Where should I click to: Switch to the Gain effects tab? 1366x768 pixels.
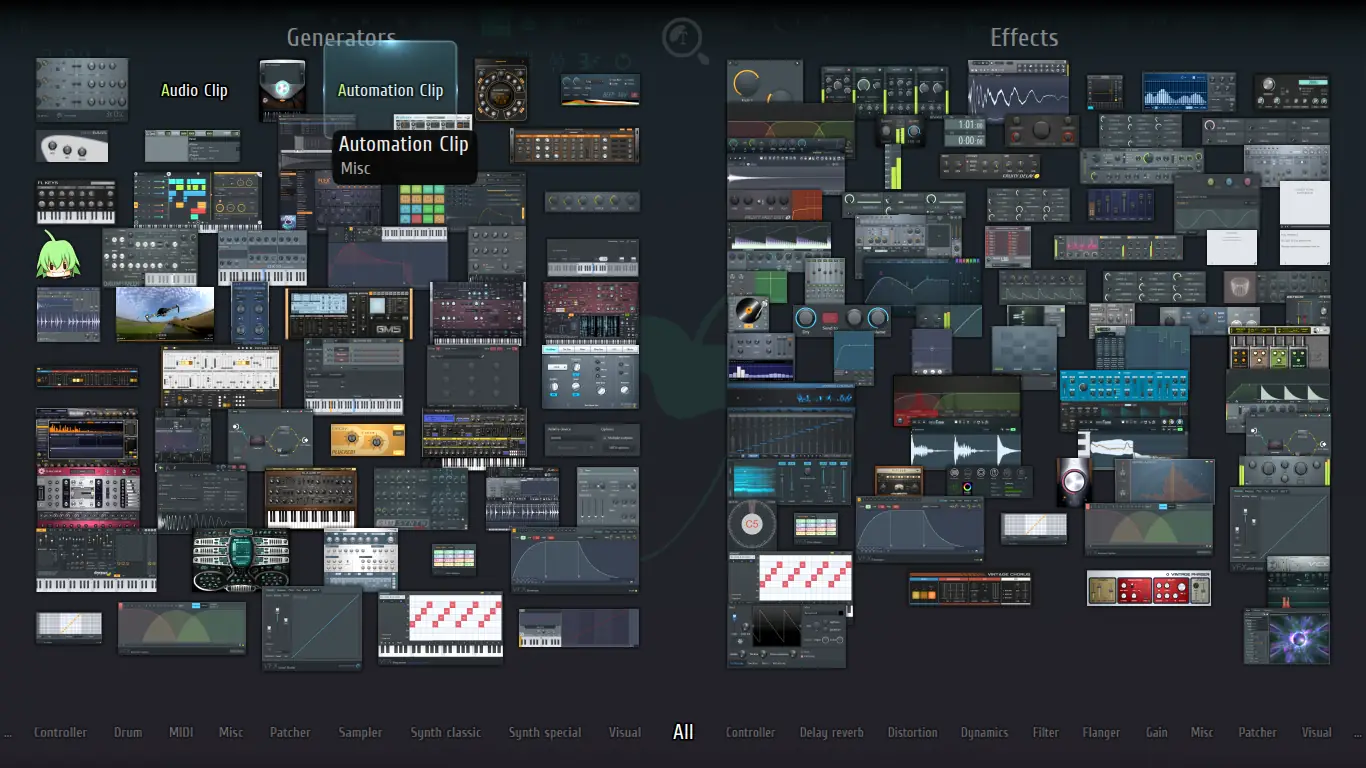[x=1157, y=732]
